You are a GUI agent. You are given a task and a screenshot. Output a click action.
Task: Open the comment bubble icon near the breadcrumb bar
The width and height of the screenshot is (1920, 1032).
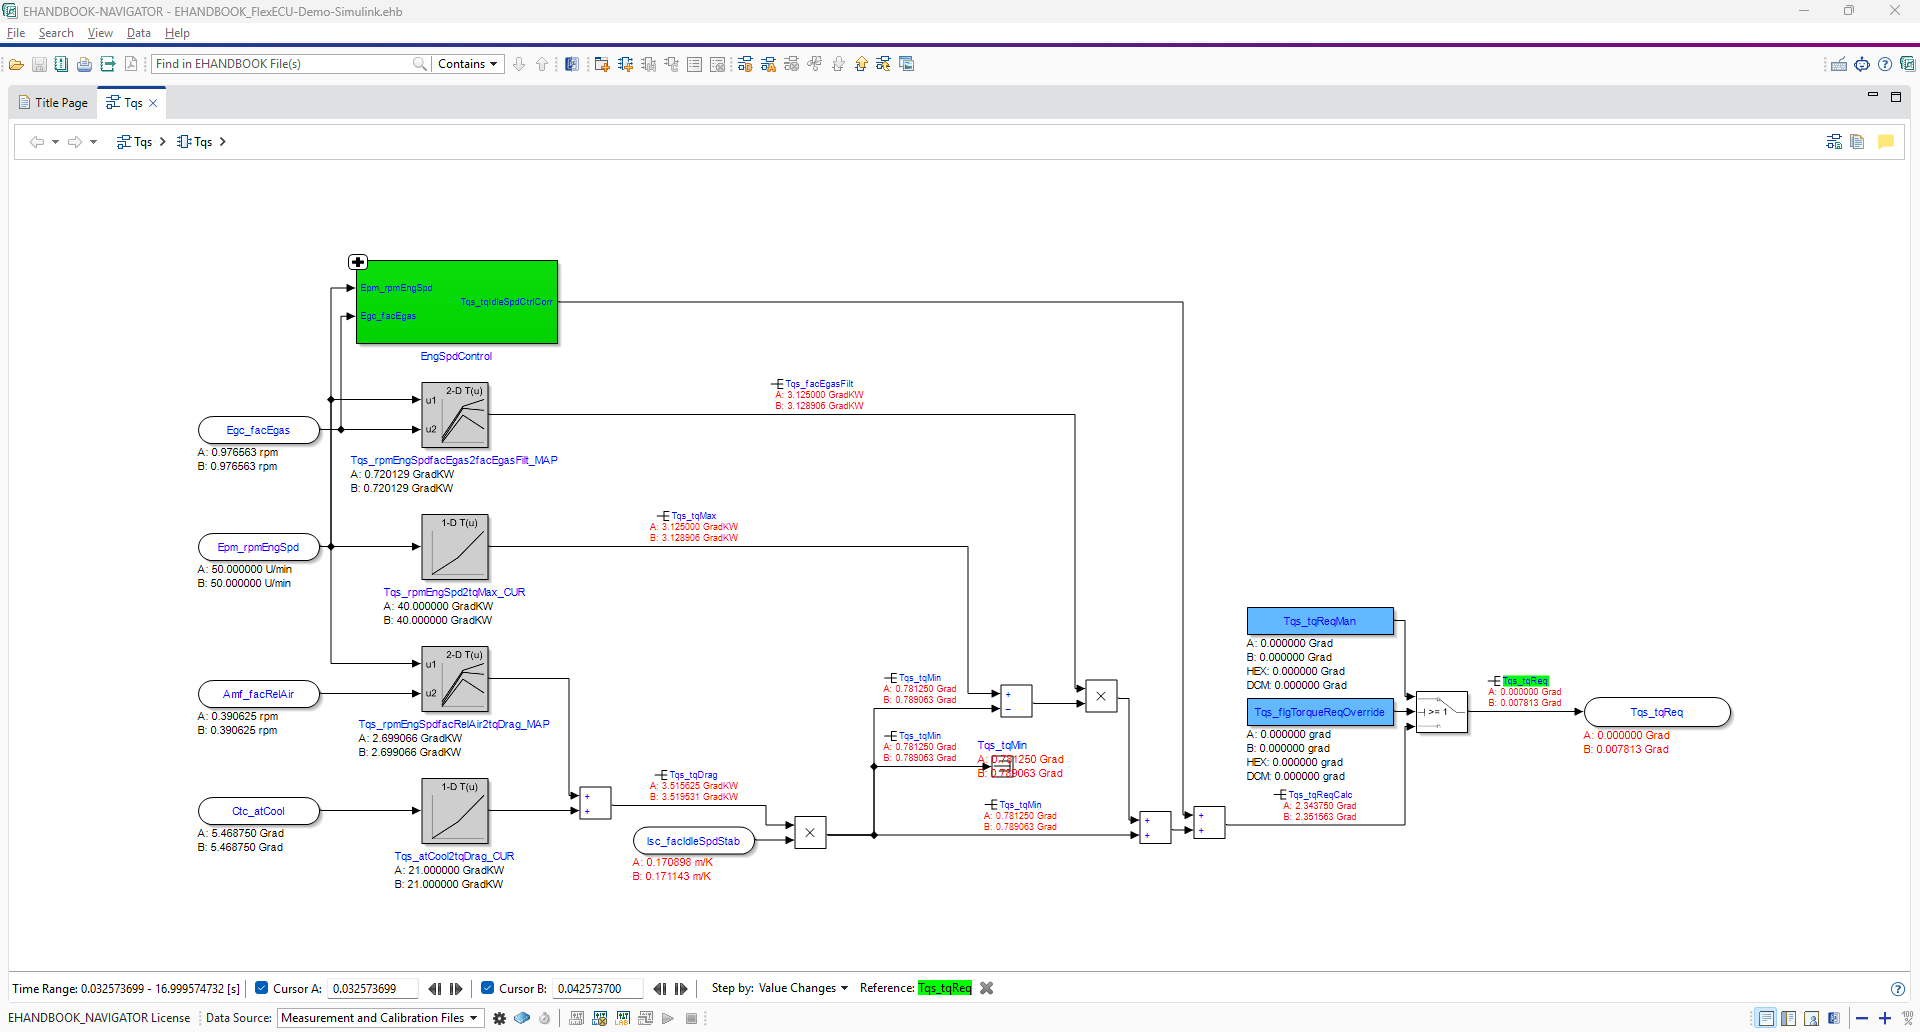(x=1886, y=141)
